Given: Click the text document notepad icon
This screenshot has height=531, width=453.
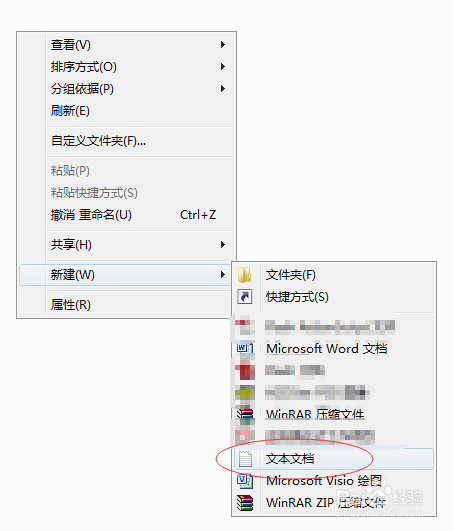Looking at the screenshot, I should pyautogui.click(x=245, y=459).
